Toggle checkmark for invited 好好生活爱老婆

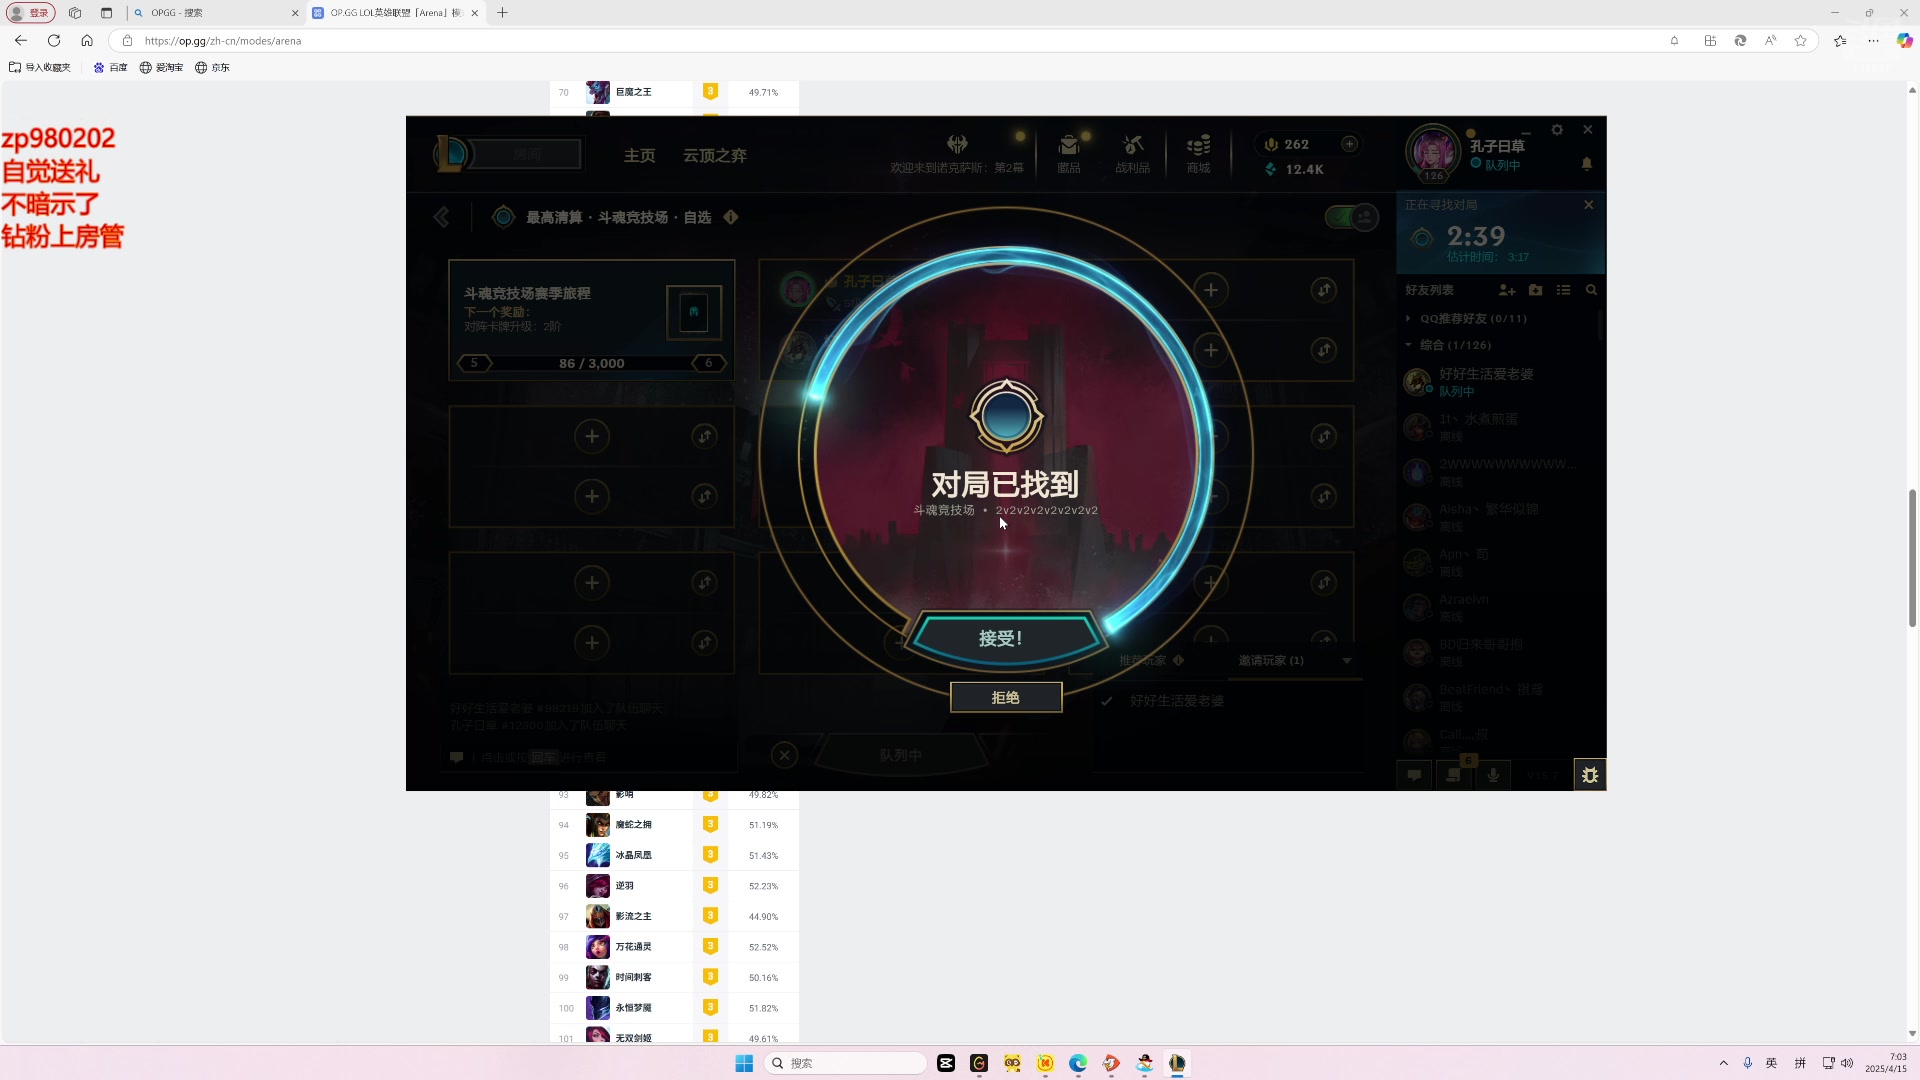point(1107,701)
